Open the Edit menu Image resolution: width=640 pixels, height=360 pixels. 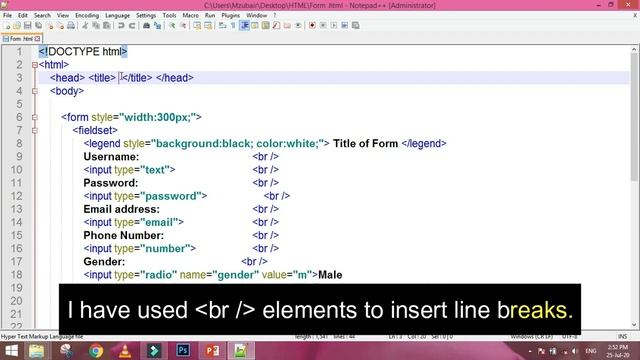click(x=23, y=16)
